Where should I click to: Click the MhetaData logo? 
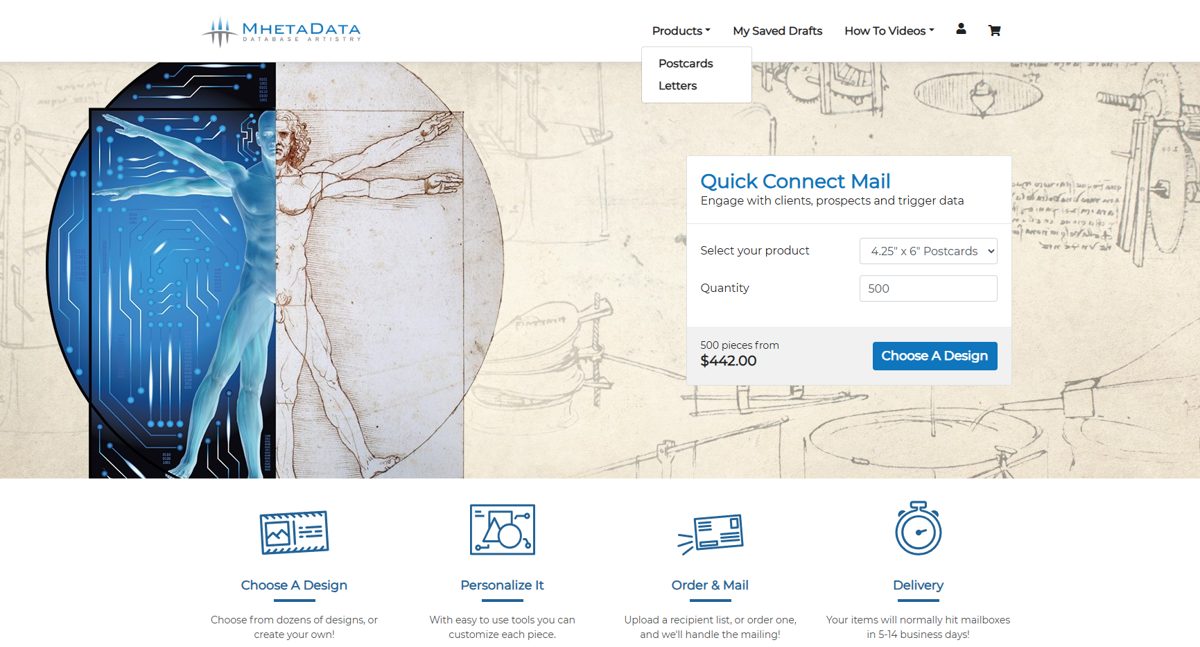281,31
